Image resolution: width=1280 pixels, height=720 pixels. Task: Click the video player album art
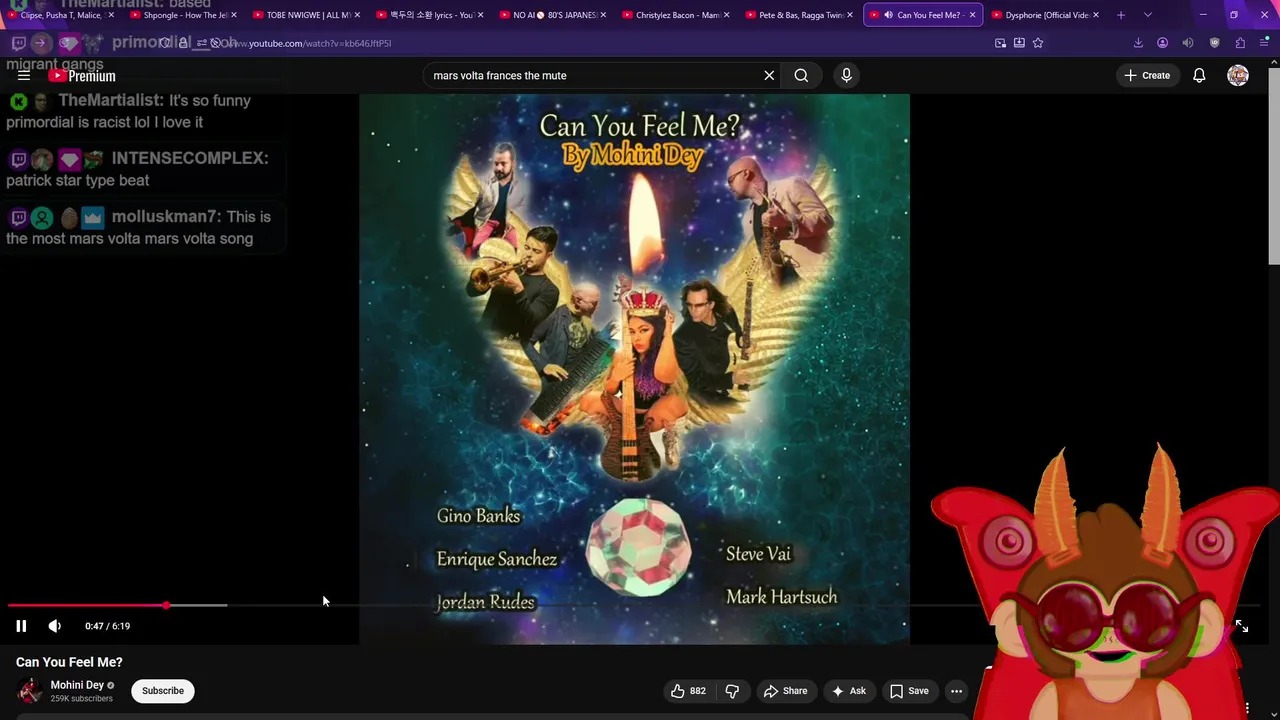pyautogui.click(x=634, y=369)
